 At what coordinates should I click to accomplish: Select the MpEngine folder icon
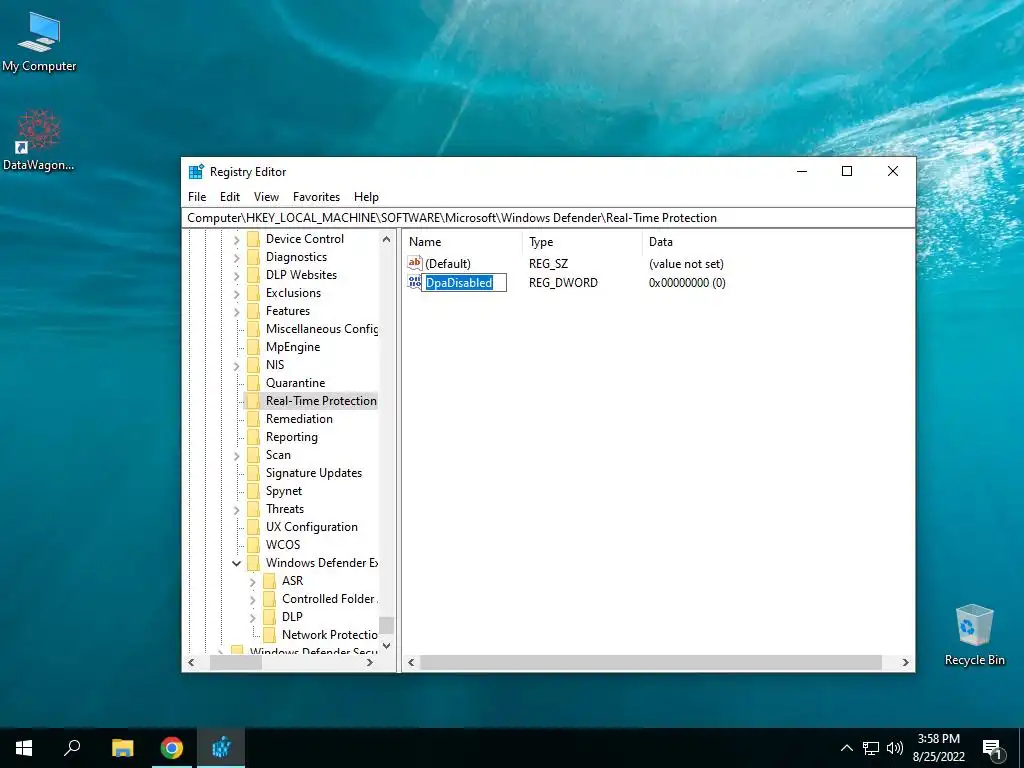point(253,347)
